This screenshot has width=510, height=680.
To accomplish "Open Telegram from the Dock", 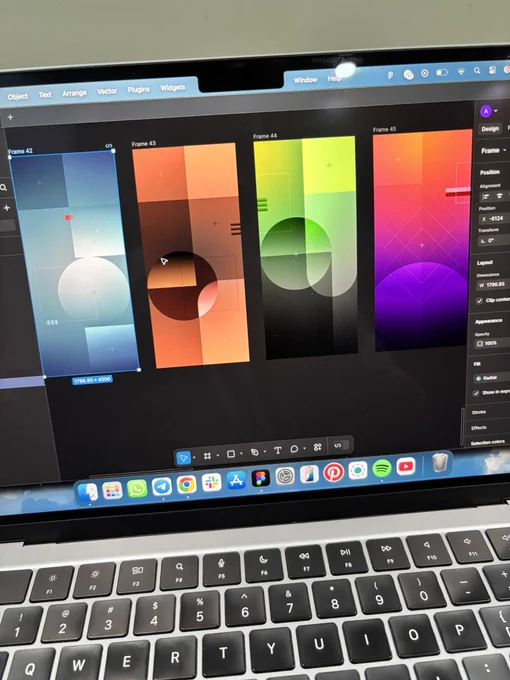I will (x=162, y=487).
